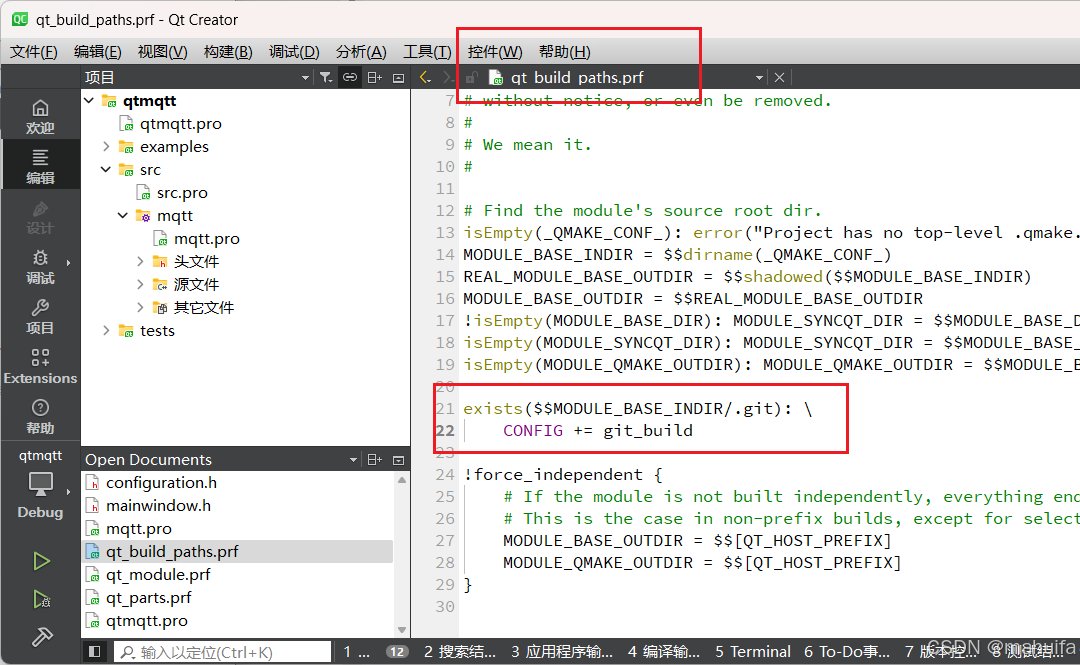This screenshot has width=1080, height=665.
Task: Select qtmqtt.pro in project tree
Action: [180, 123]
